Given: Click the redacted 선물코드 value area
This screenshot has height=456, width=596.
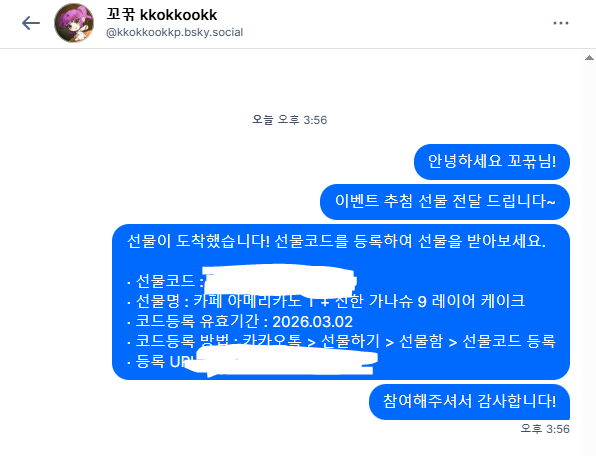Looking at the screenshot, I should pos(279,282).
